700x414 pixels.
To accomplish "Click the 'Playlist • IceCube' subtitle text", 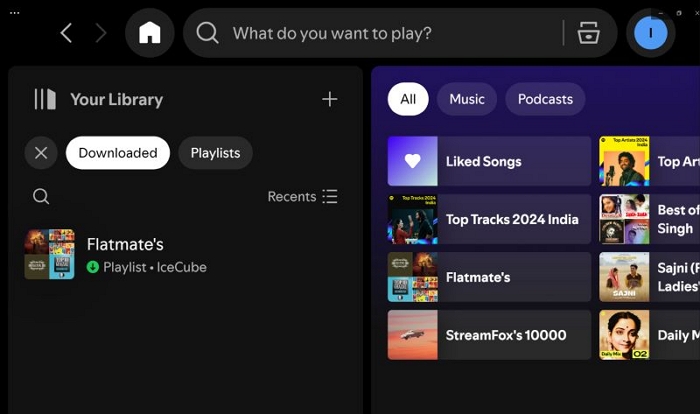I will point(155,267).
